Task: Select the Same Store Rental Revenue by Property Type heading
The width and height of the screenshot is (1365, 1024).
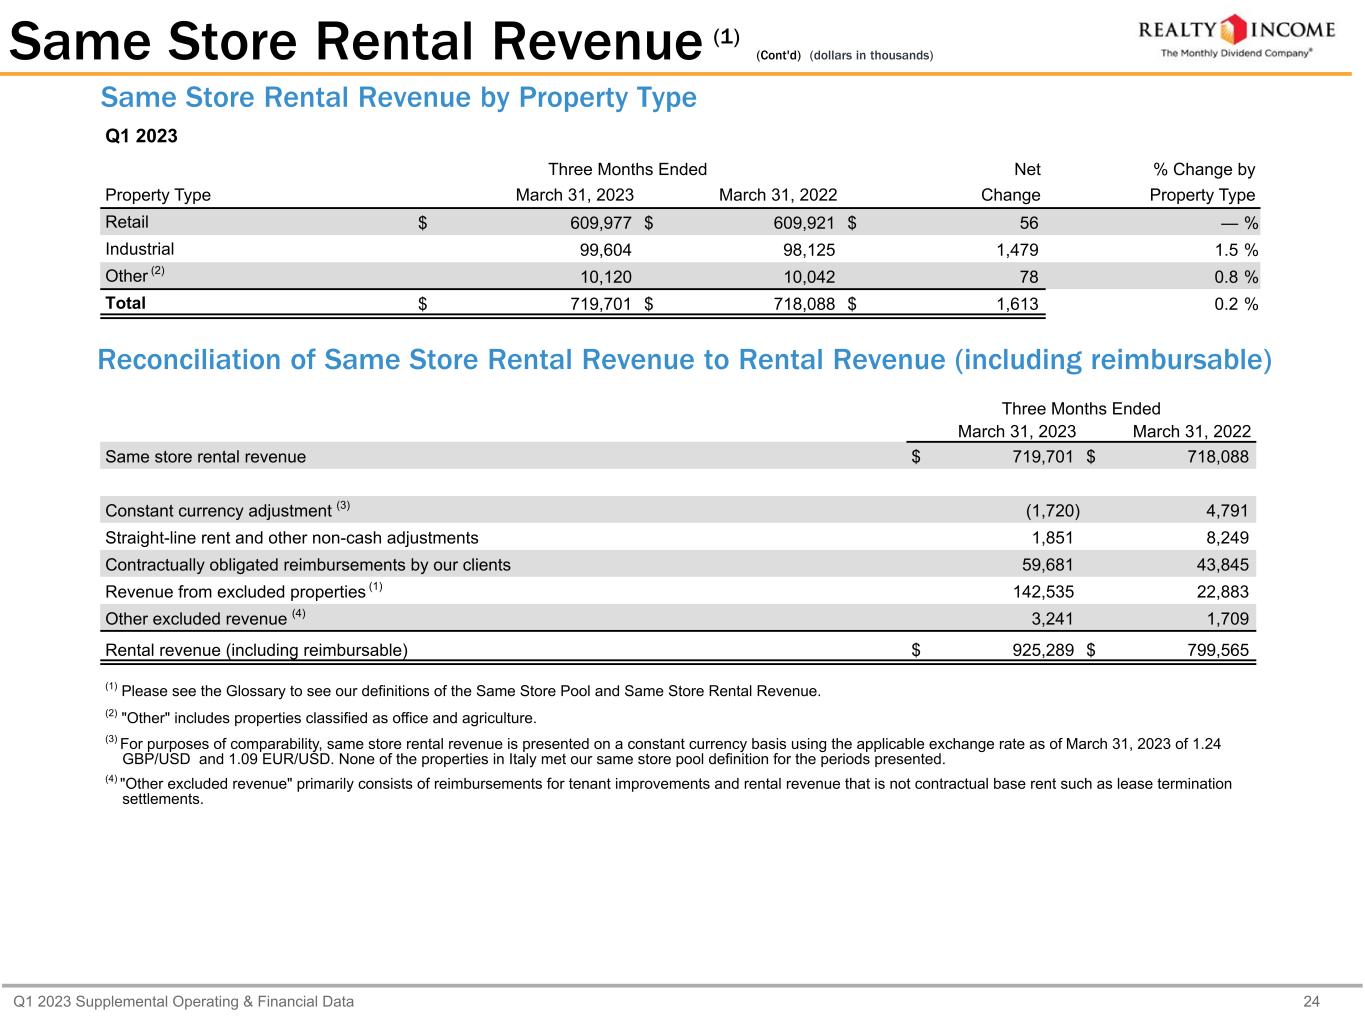Action: tap(398, 98)
